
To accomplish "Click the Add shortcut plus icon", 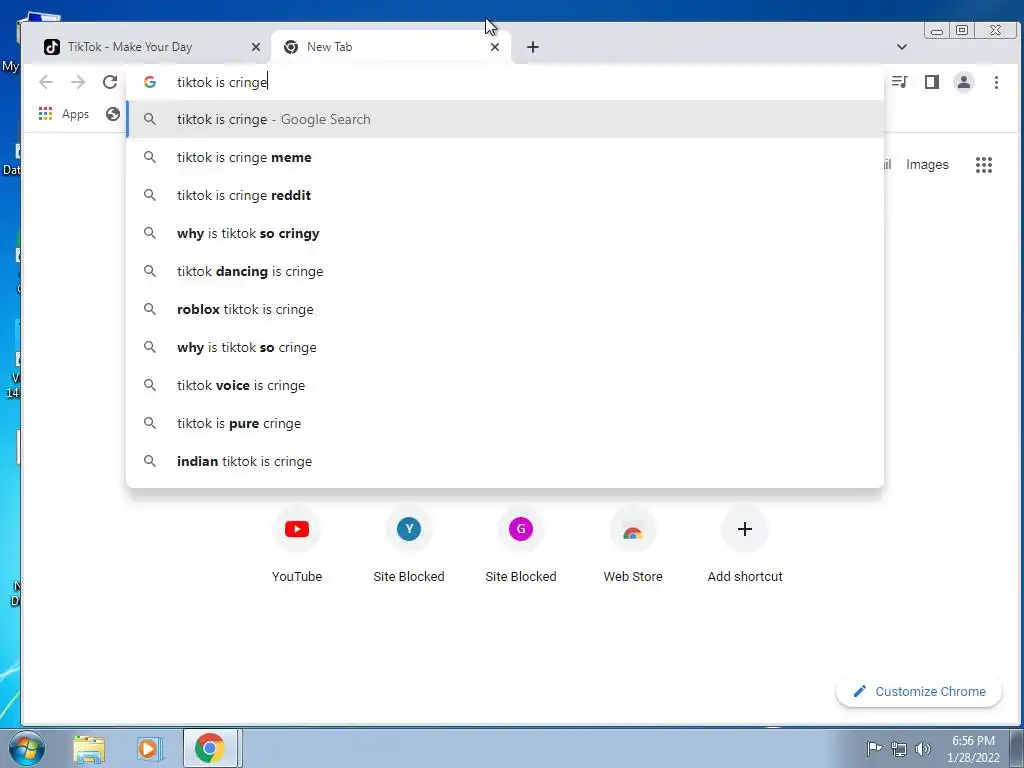I will point(745,529).
